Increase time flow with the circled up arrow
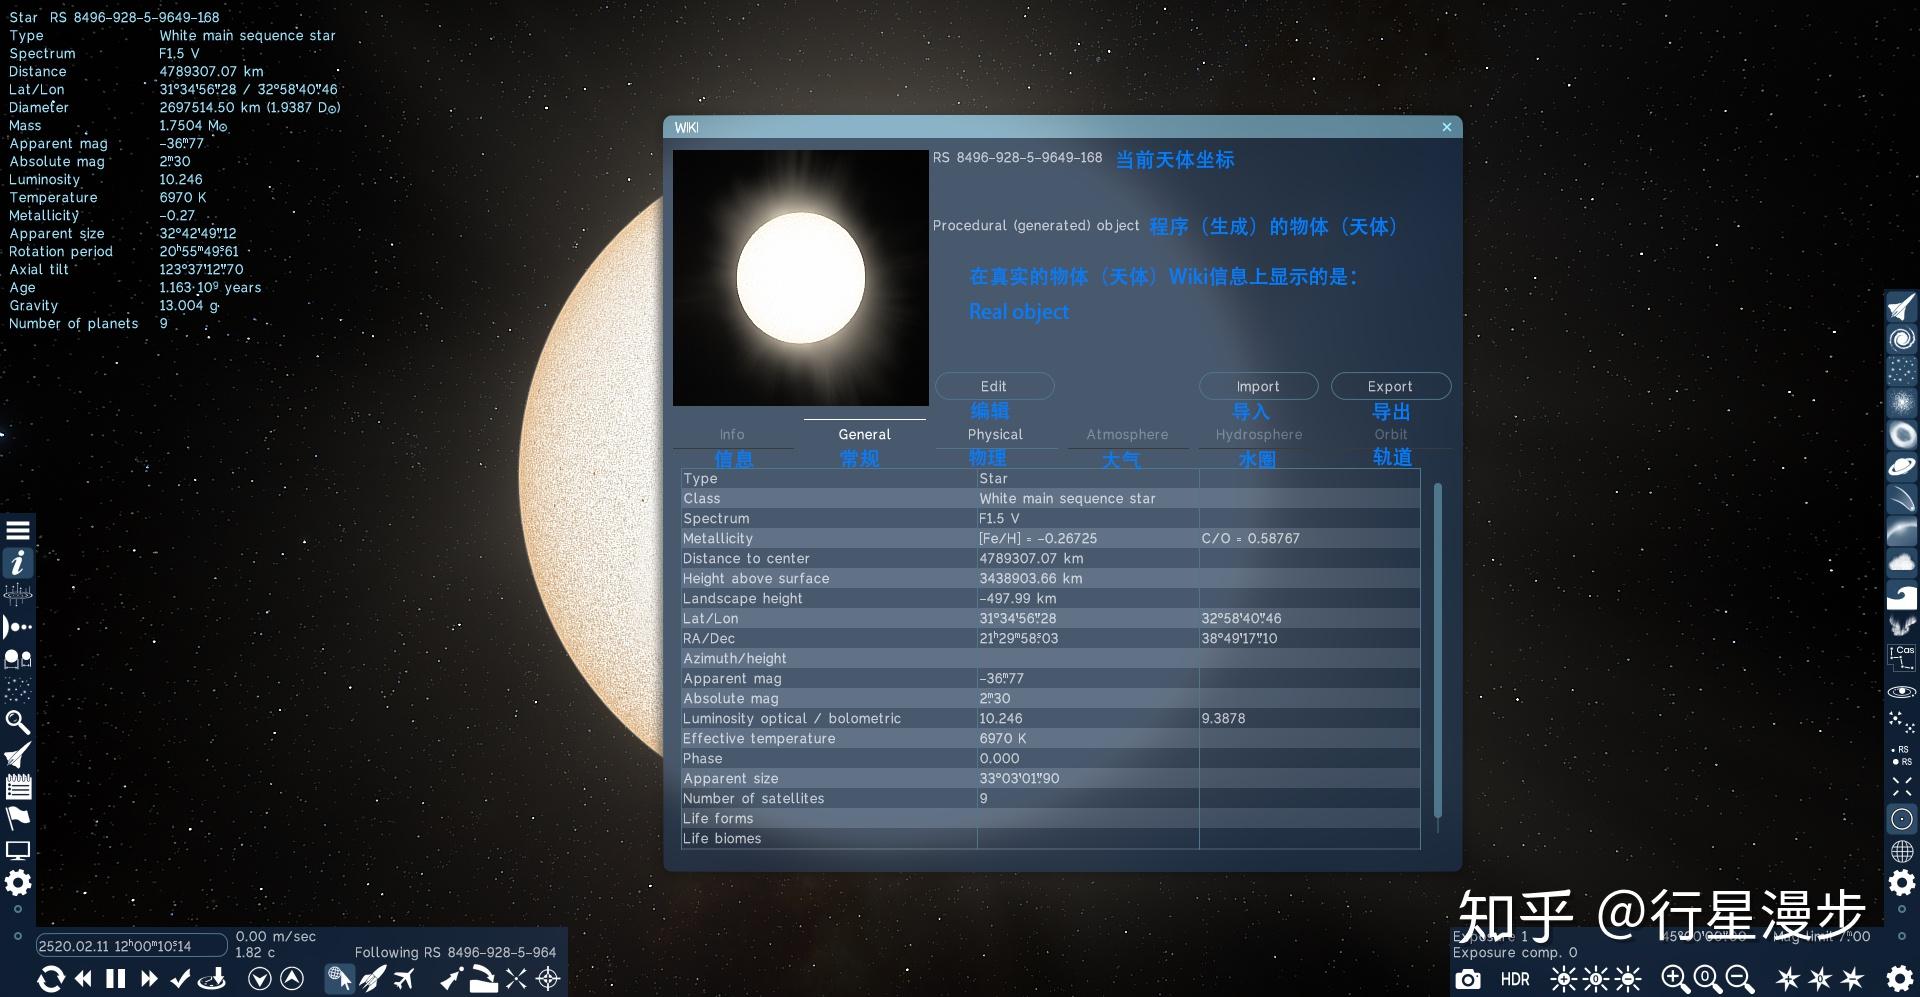 [291, 978]
